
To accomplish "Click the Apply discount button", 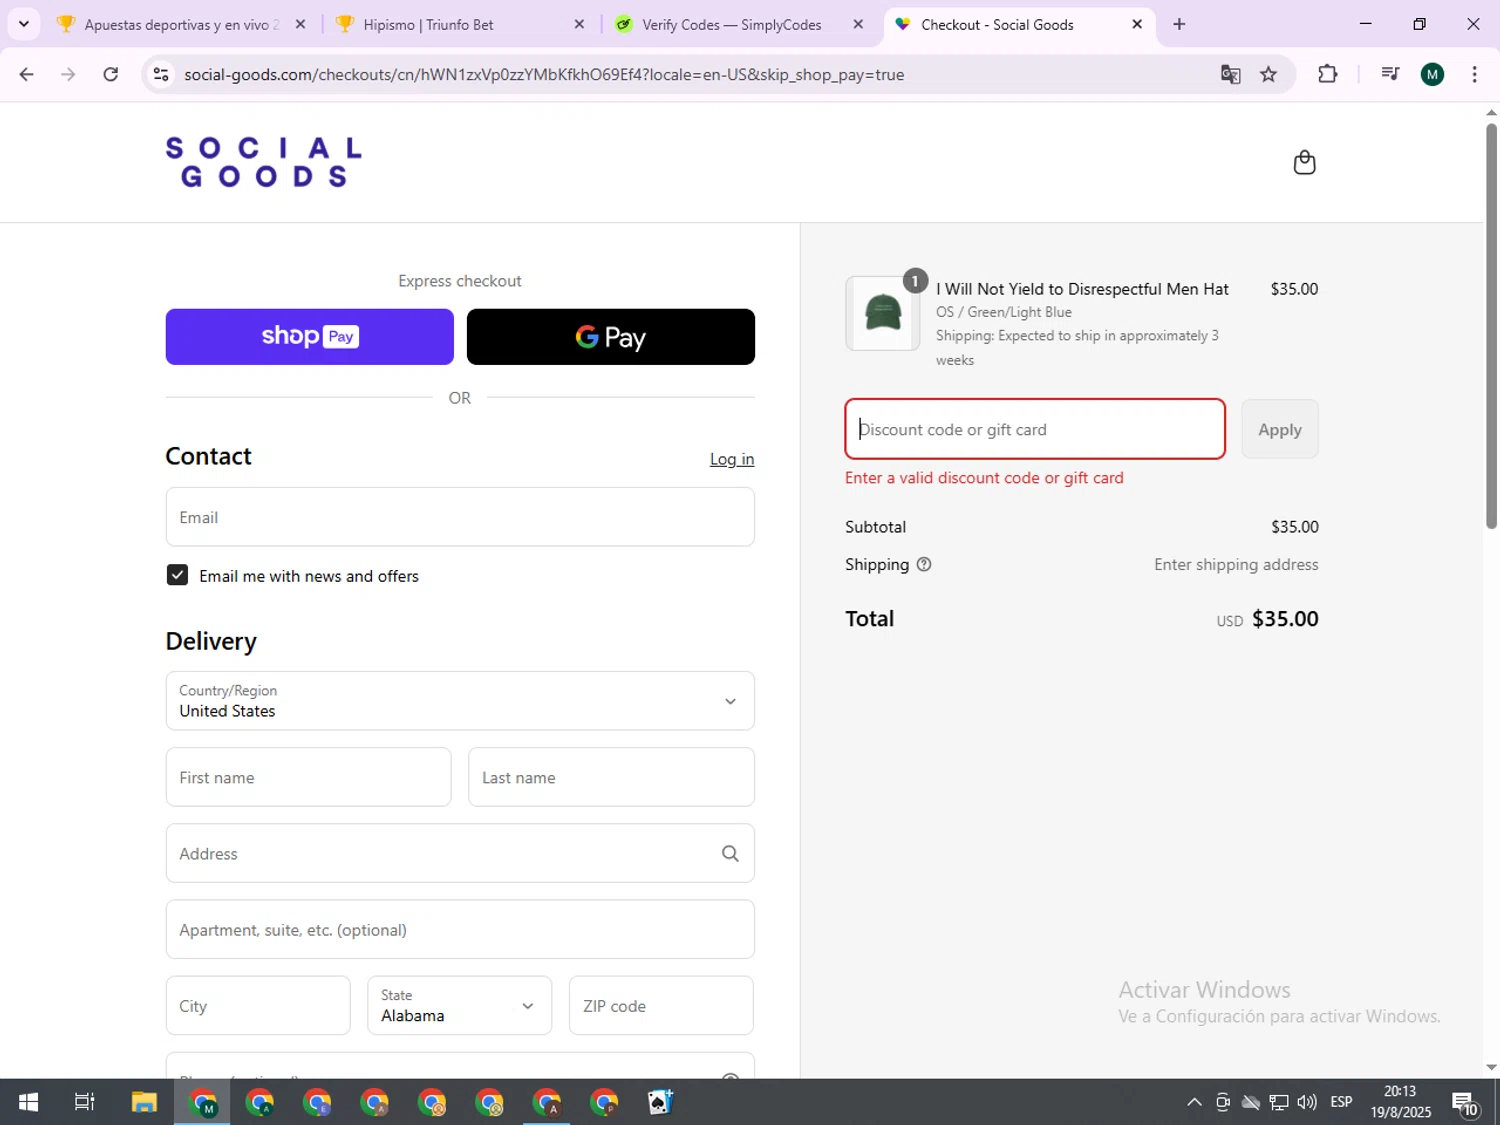I will [x=1280, y=429].
